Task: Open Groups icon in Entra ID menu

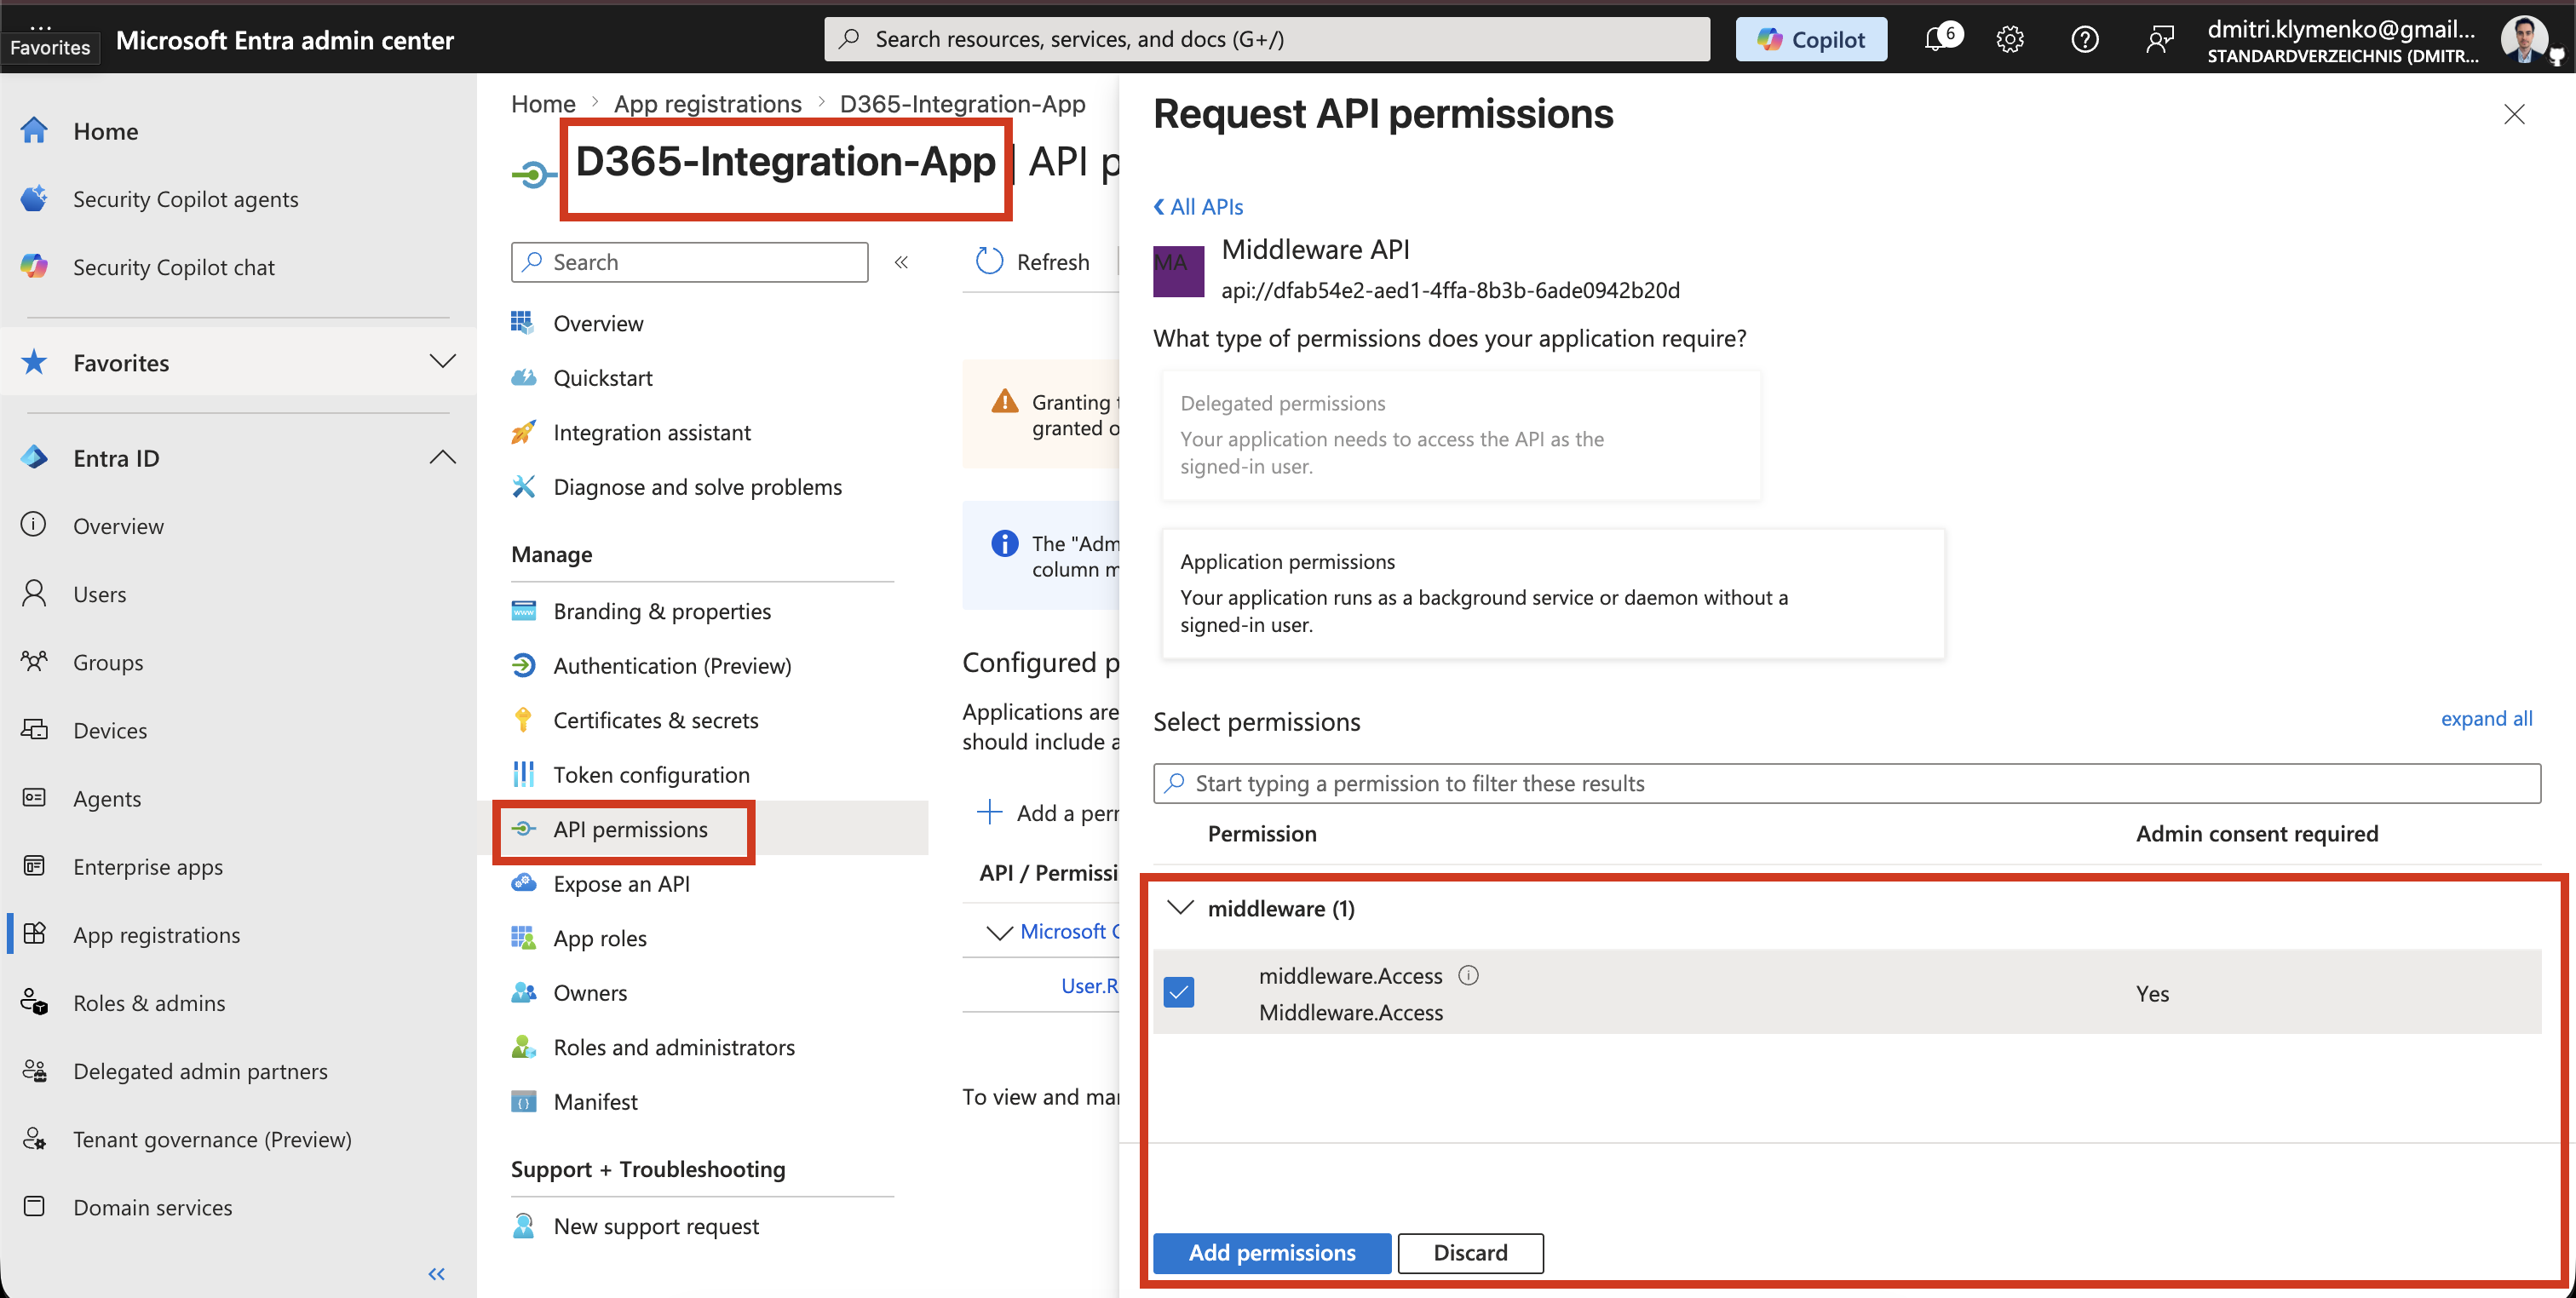Action: [34, 662]
